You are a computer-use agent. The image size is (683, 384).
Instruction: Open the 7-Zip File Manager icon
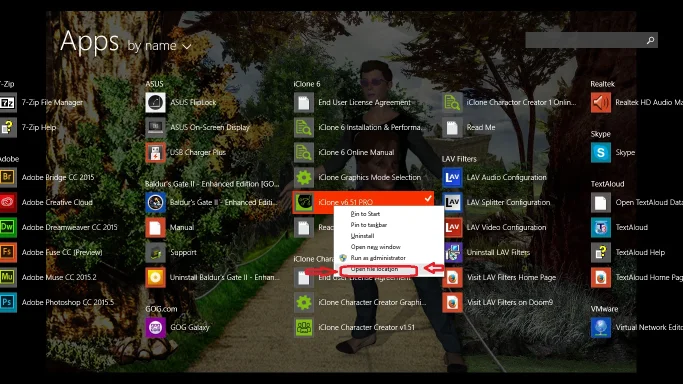click(8, 103)
